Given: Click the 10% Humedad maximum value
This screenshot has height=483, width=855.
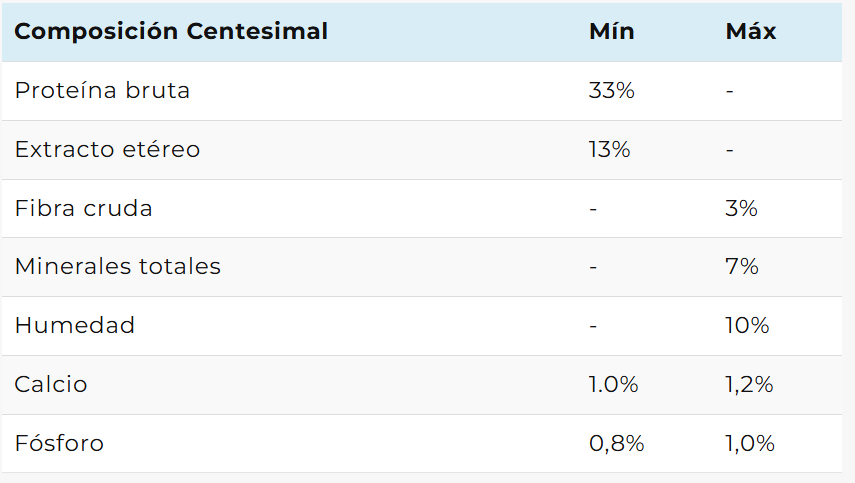Looking at the screenshot, I should 746,326.
